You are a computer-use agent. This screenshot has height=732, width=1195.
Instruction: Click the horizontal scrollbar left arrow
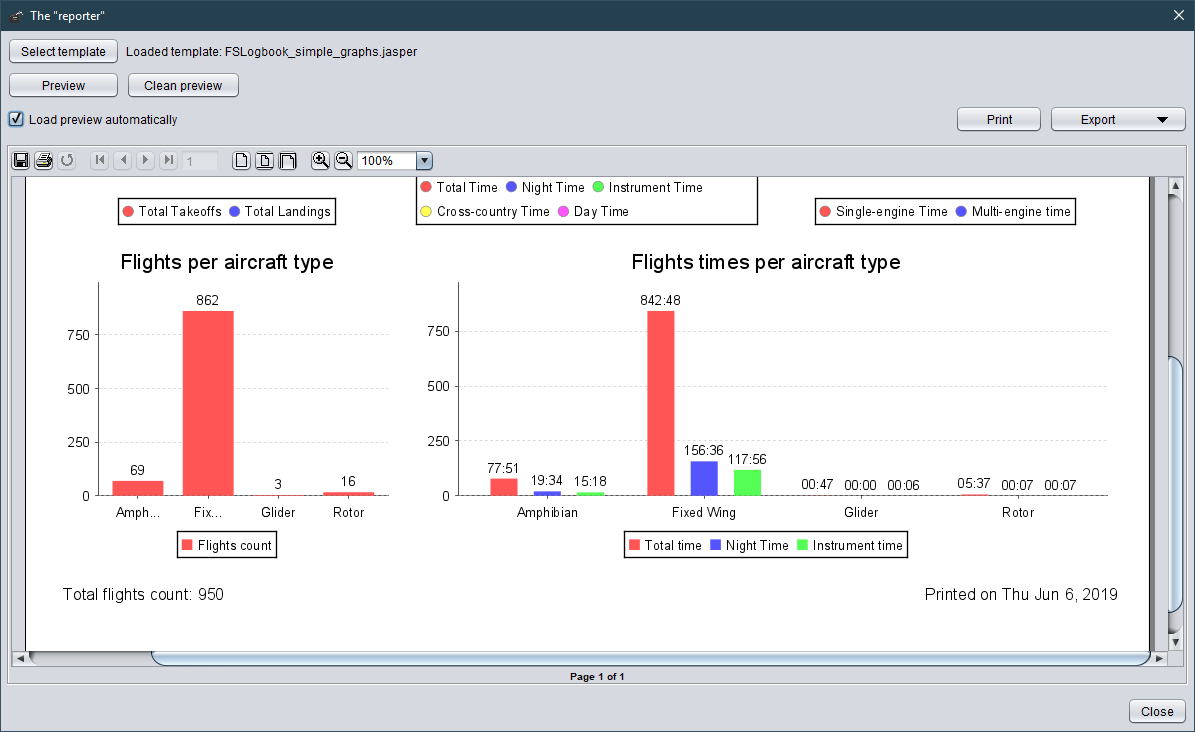(x=20, y=658)
